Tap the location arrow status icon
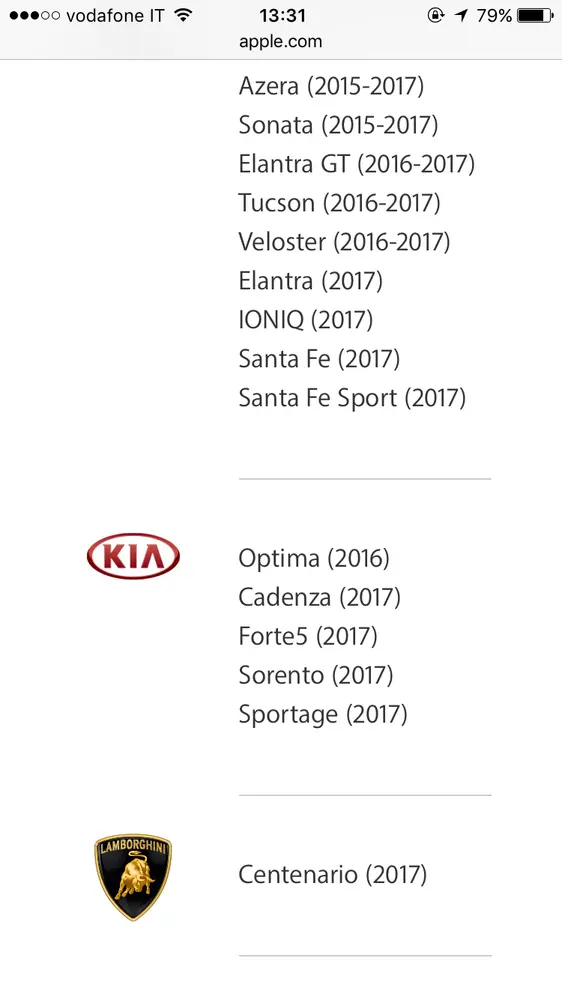The height and width of the screenshot is (1000, 562). tap(461, 15)
